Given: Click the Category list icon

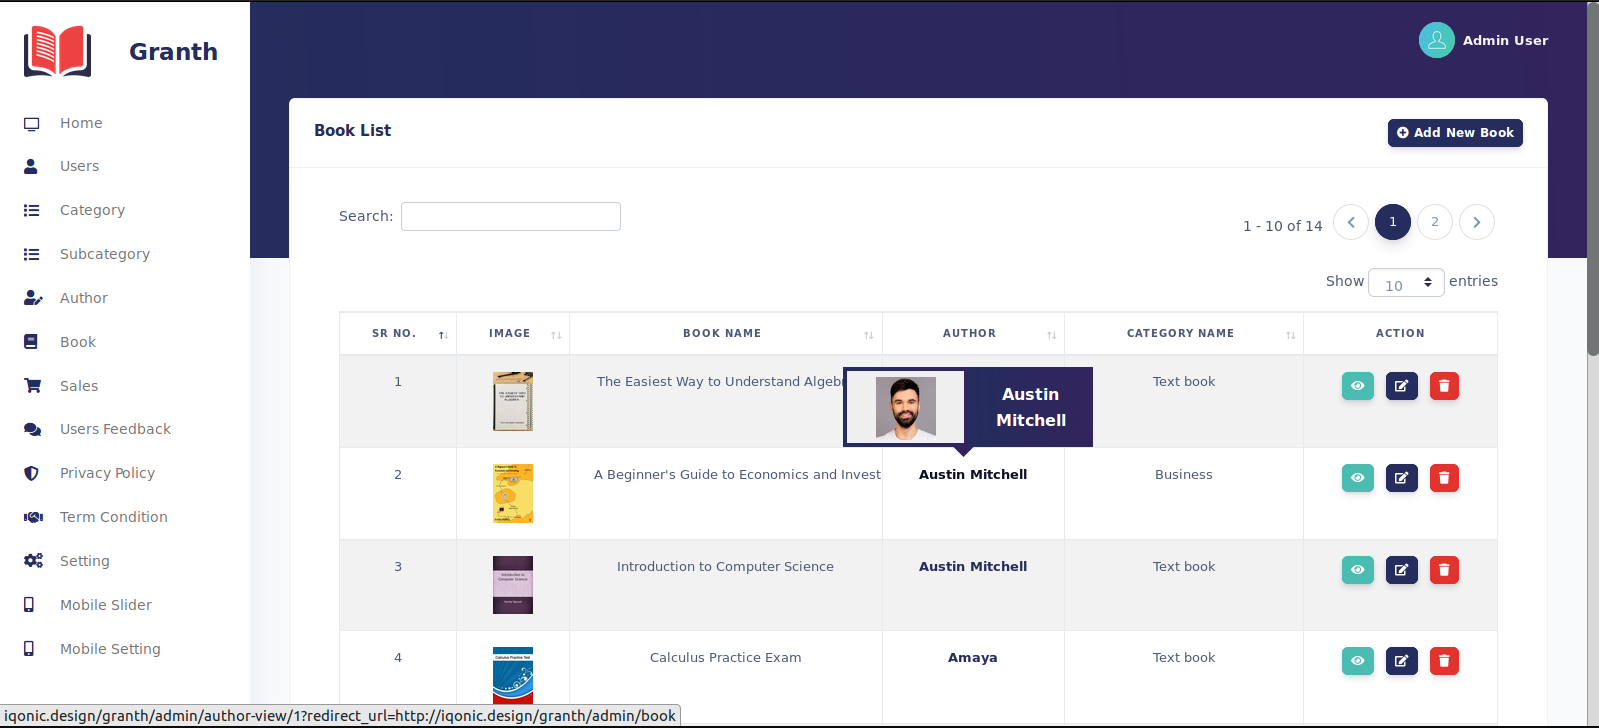Looking at the screenshot, I should coord(32,210).
